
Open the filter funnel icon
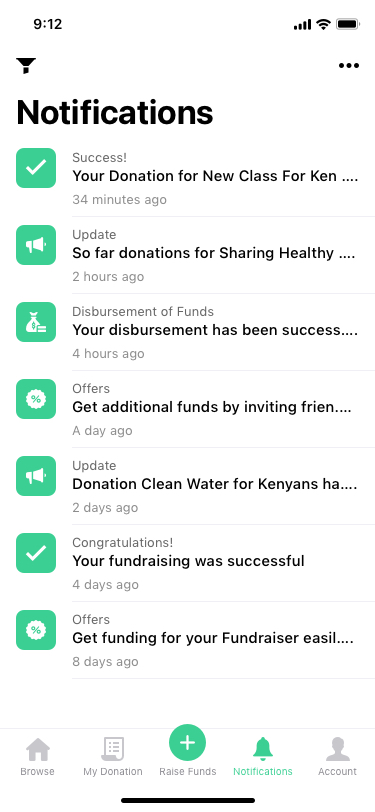26,66
